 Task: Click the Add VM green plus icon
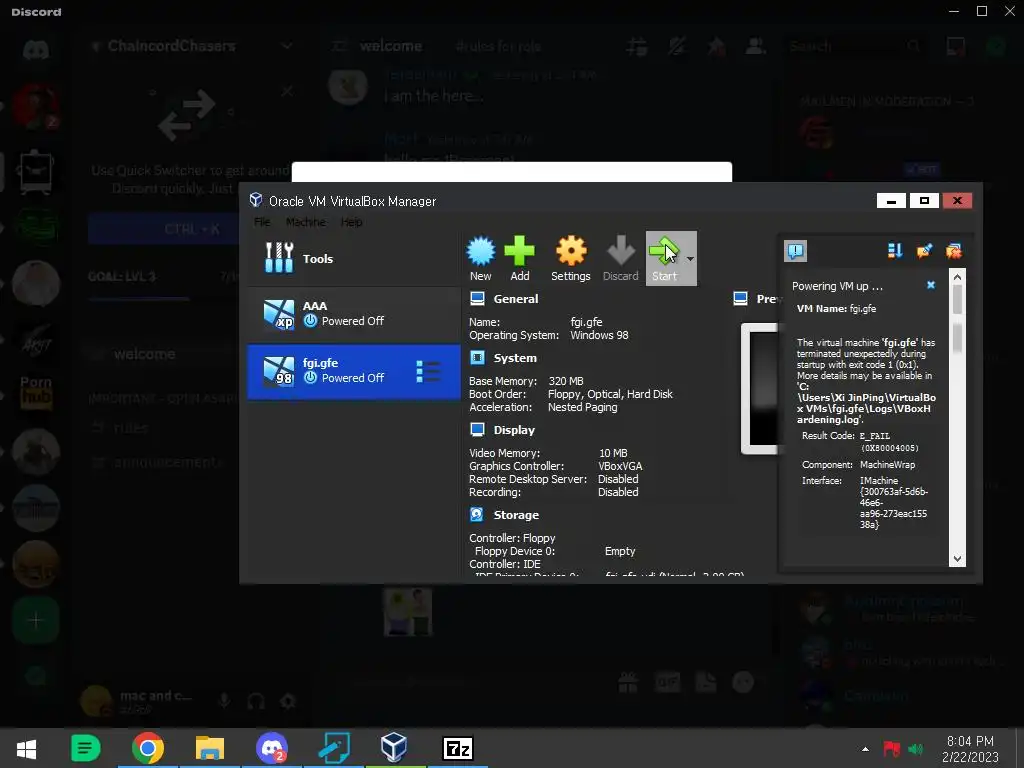[520, 259]
